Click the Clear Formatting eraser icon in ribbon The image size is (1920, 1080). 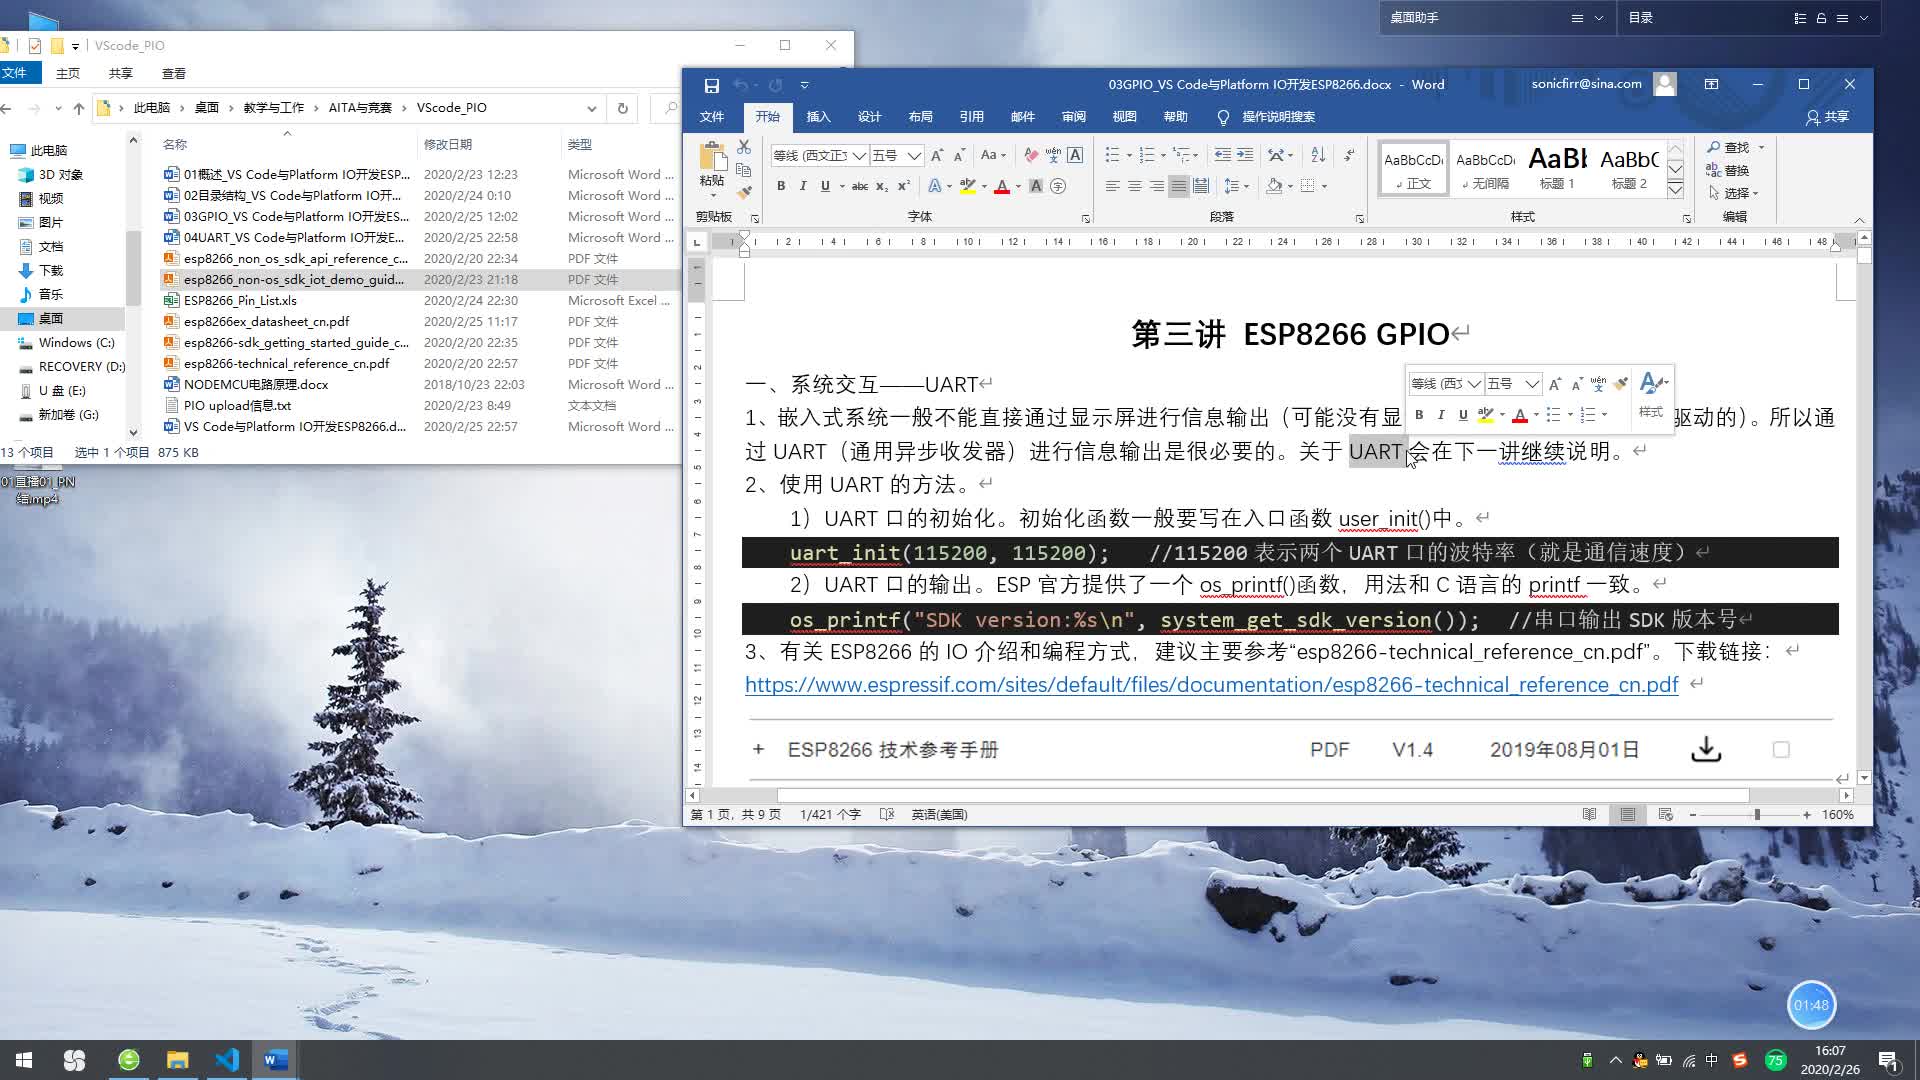coord(1031,155)
